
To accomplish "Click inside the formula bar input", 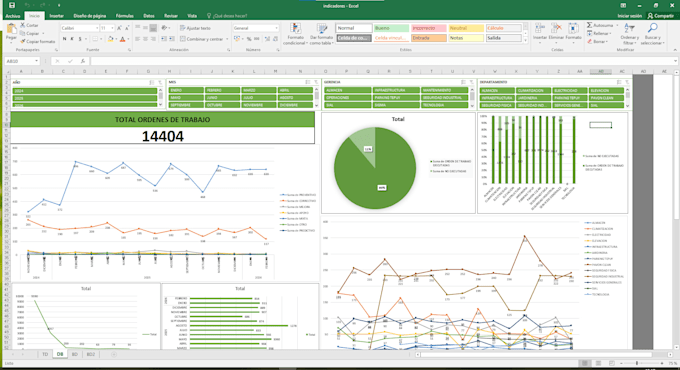I will tap(382, 61).
